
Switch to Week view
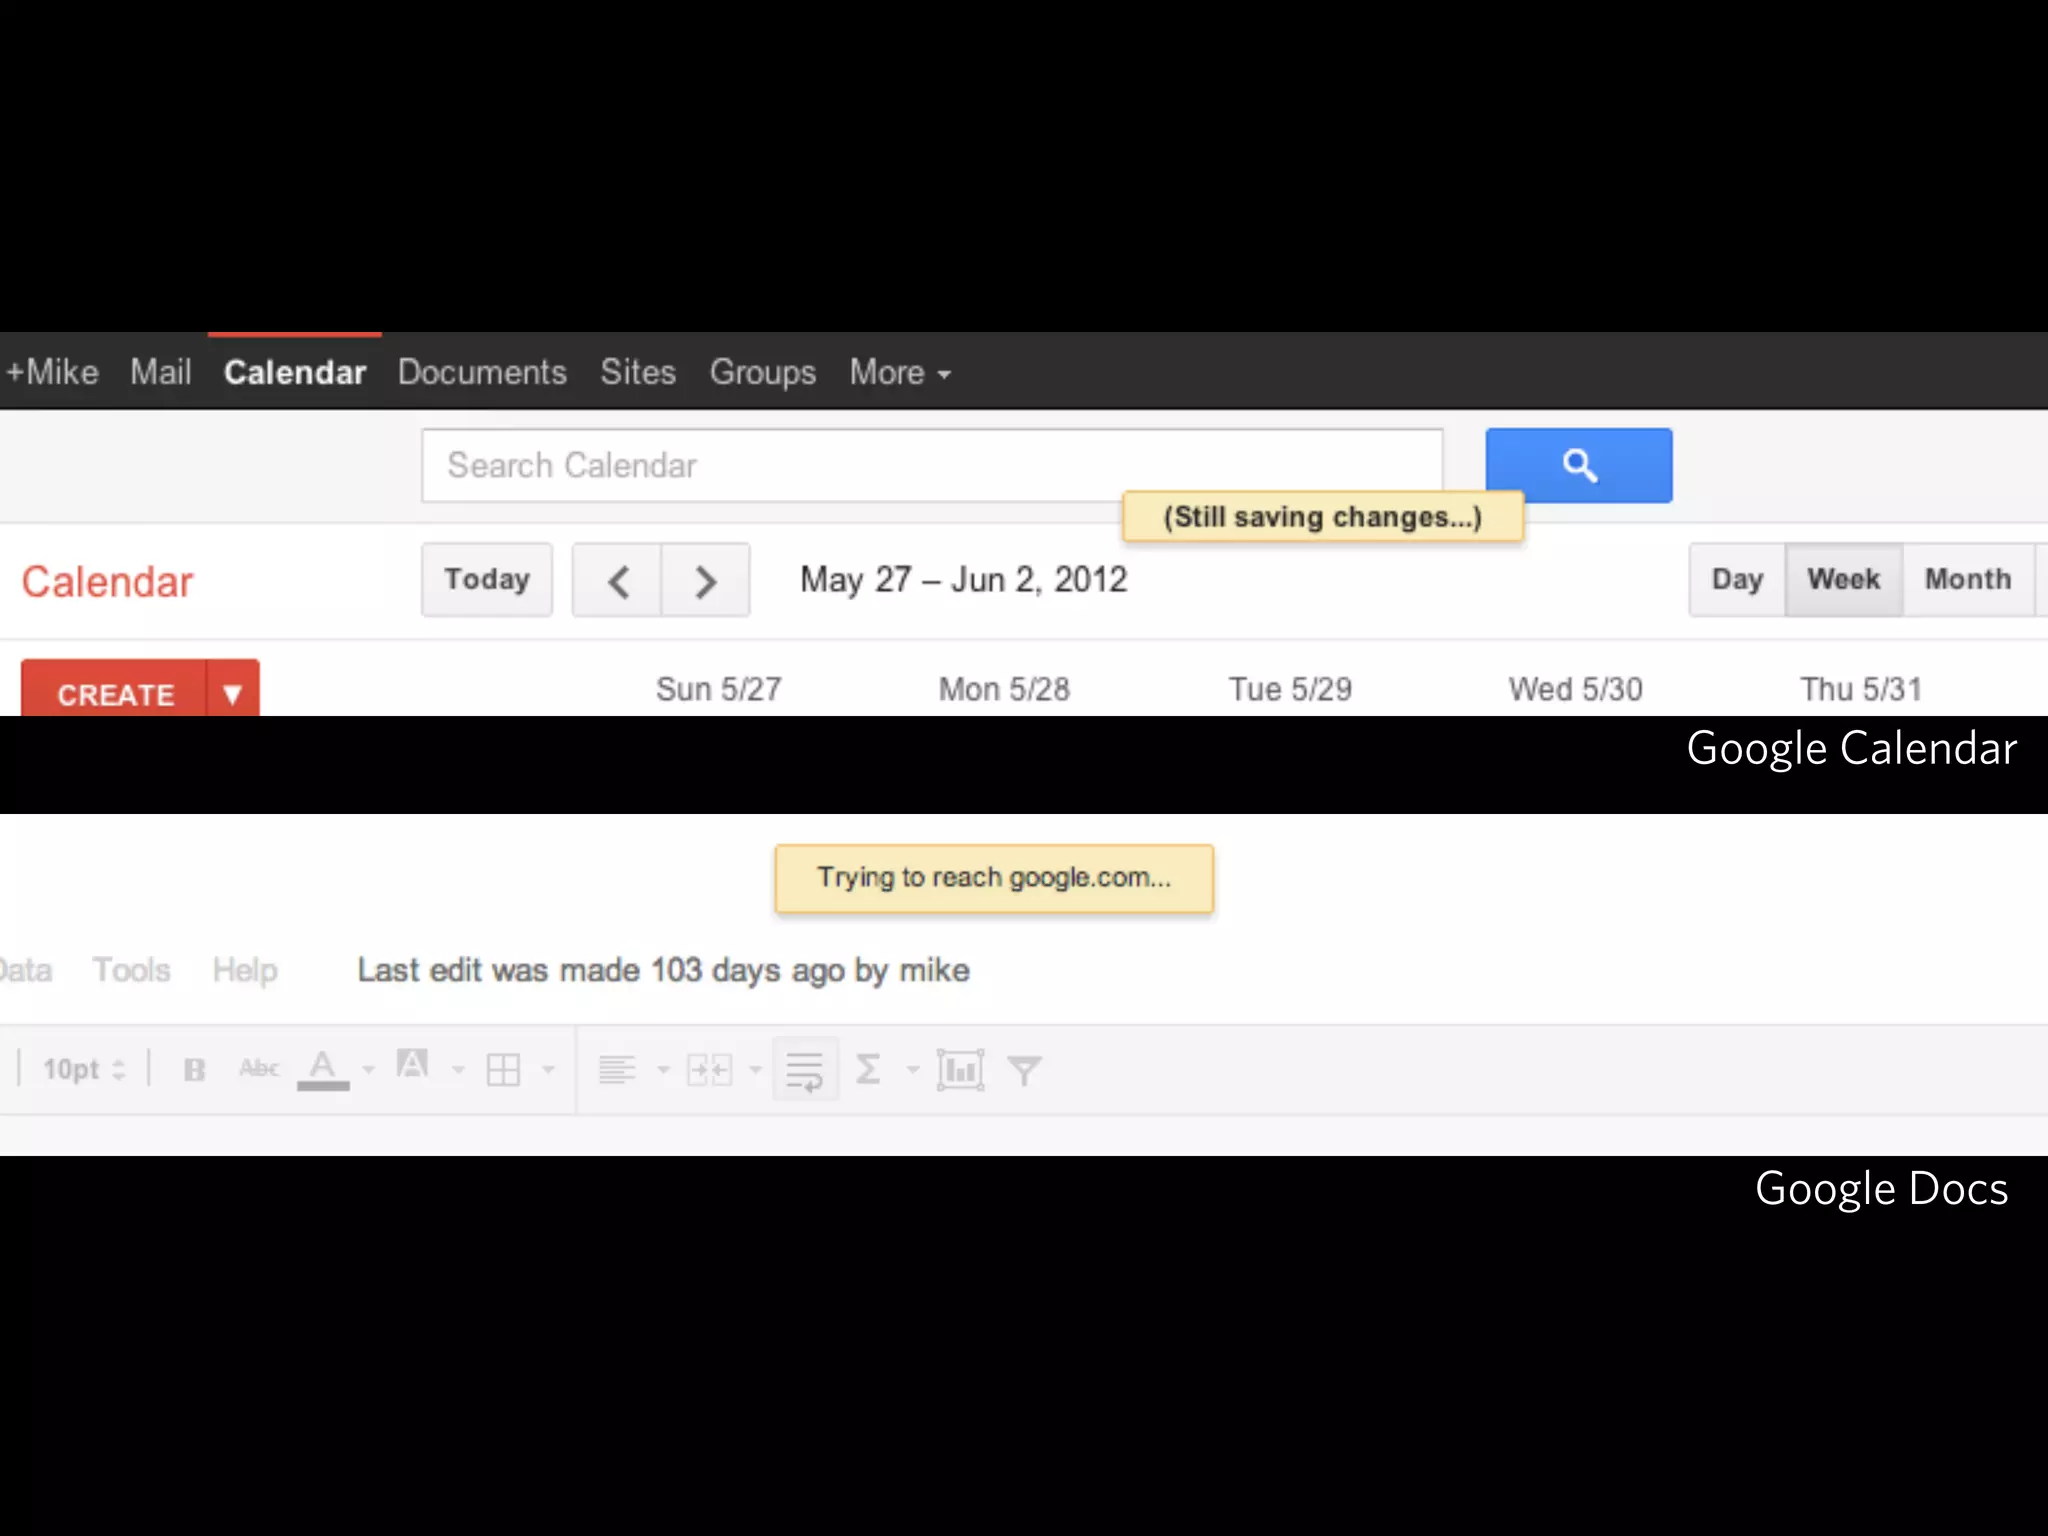[1843, 580]
